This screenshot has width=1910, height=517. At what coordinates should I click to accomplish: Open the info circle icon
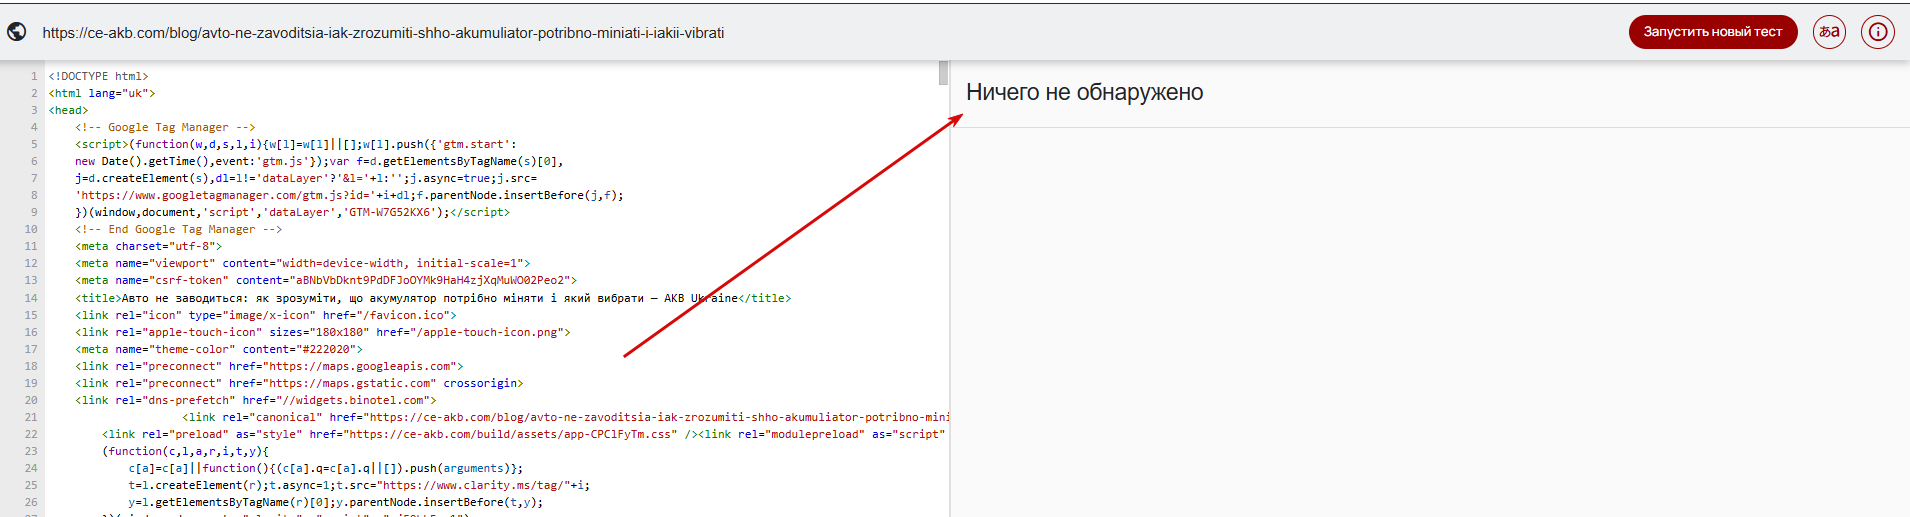(x=1878, y=32)
